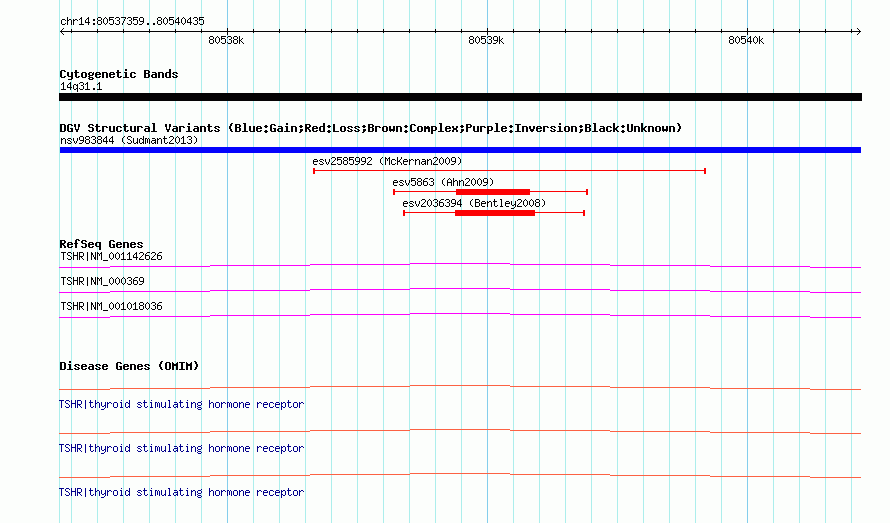
Task: Click the TSHR|NM_001142626 transcript label
Action: pos(111,256)
